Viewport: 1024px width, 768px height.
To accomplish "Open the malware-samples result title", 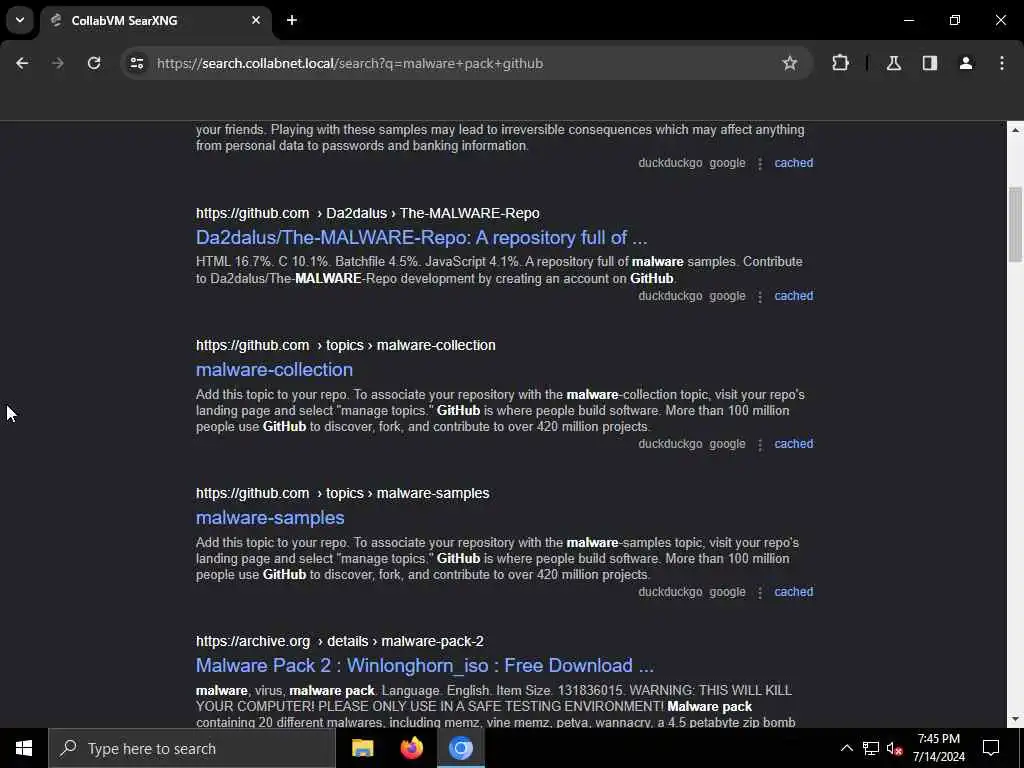I will pyautogui.click(x=270, y=518).
